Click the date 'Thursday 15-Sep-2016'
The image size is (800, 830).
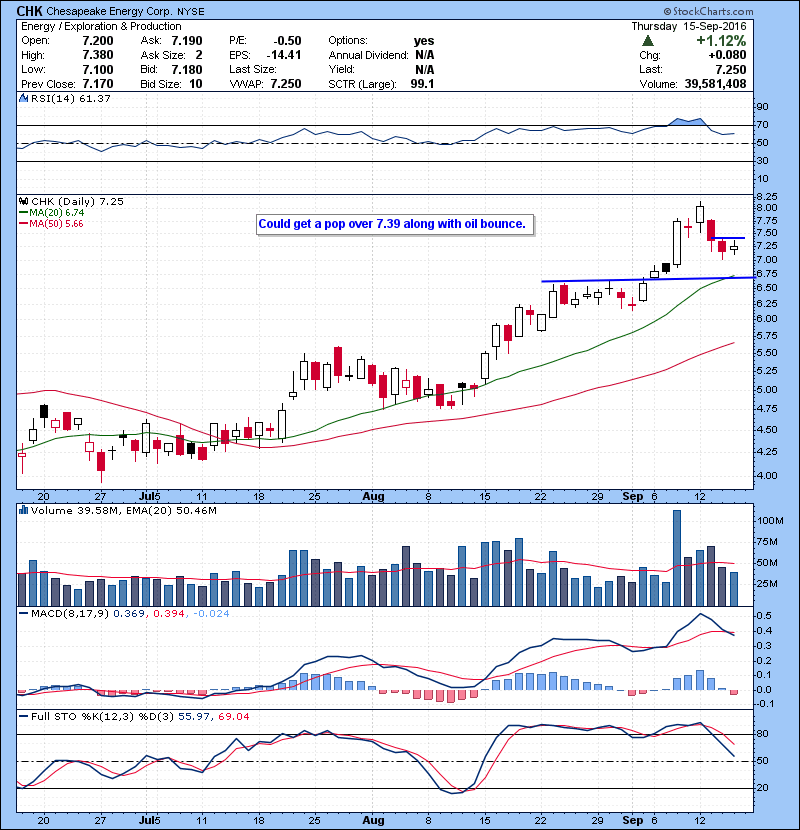(689, 26)
